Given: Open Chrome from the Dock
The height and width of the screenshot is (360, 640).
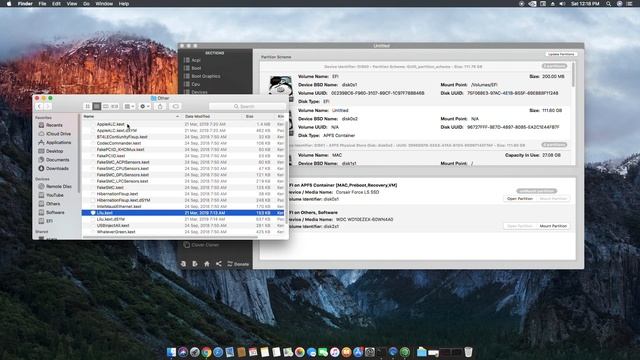Looking at the screenshot, I should tap(207, 352).
